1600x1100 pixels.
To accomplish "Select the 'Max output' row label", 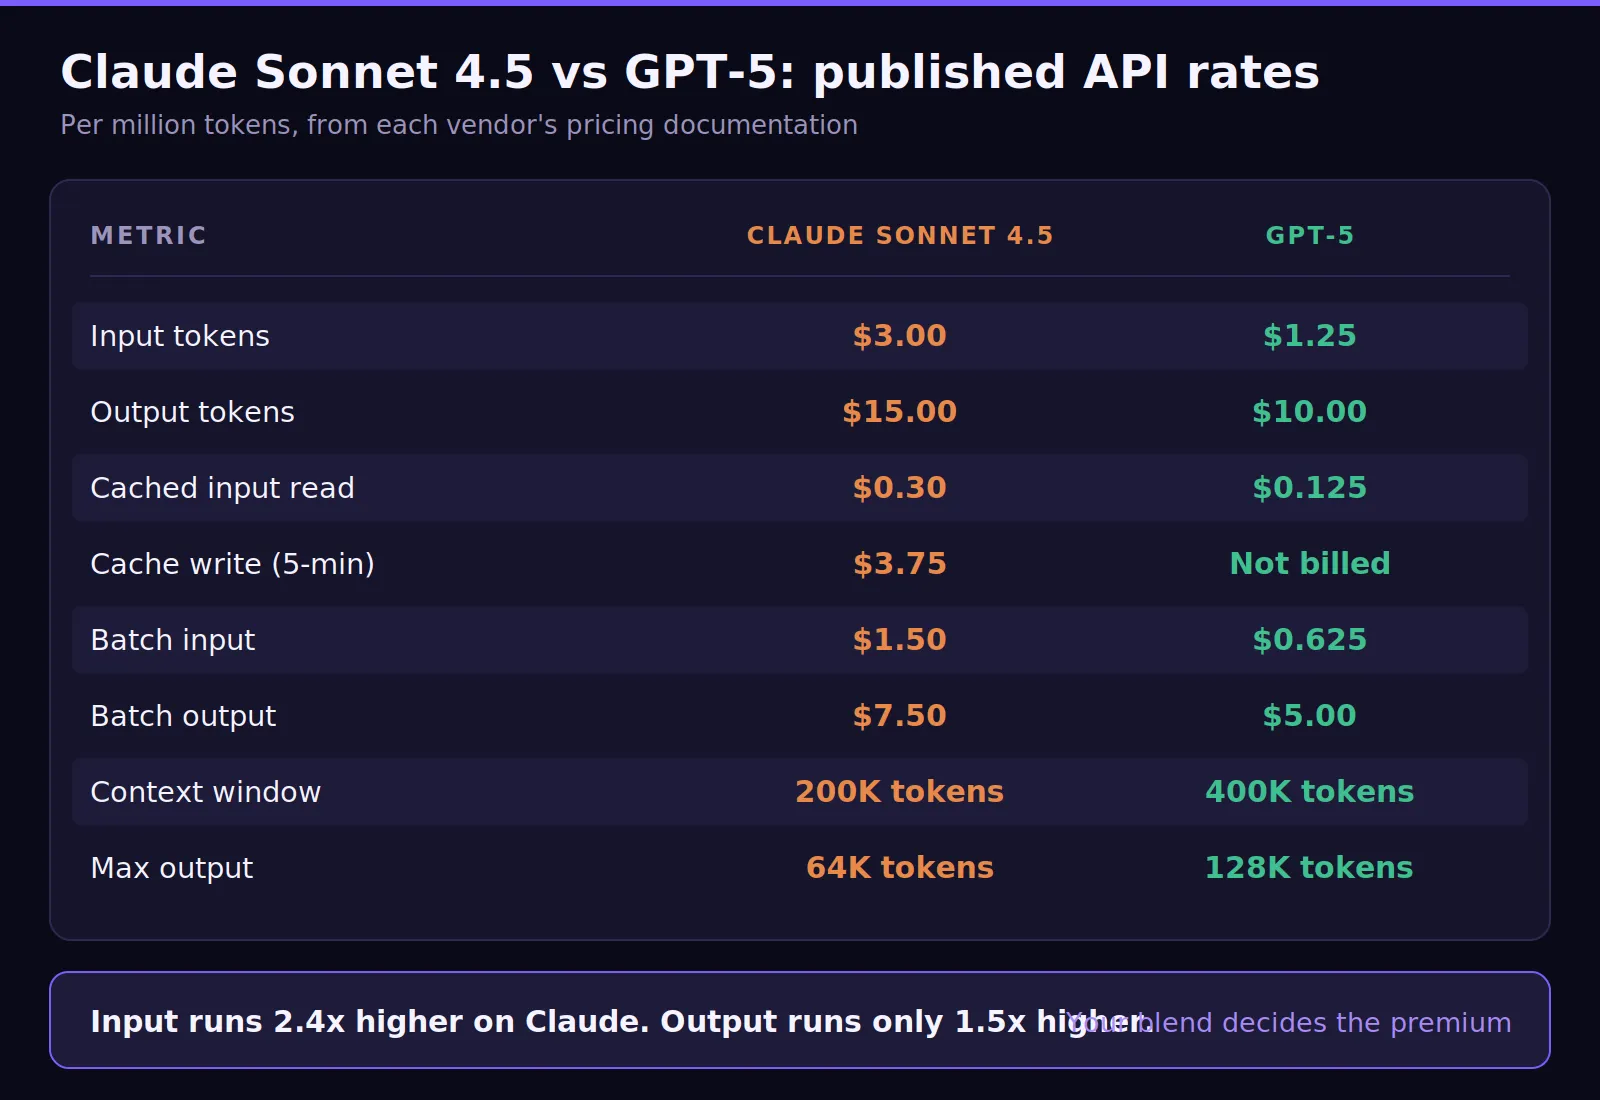I will 172,868.
